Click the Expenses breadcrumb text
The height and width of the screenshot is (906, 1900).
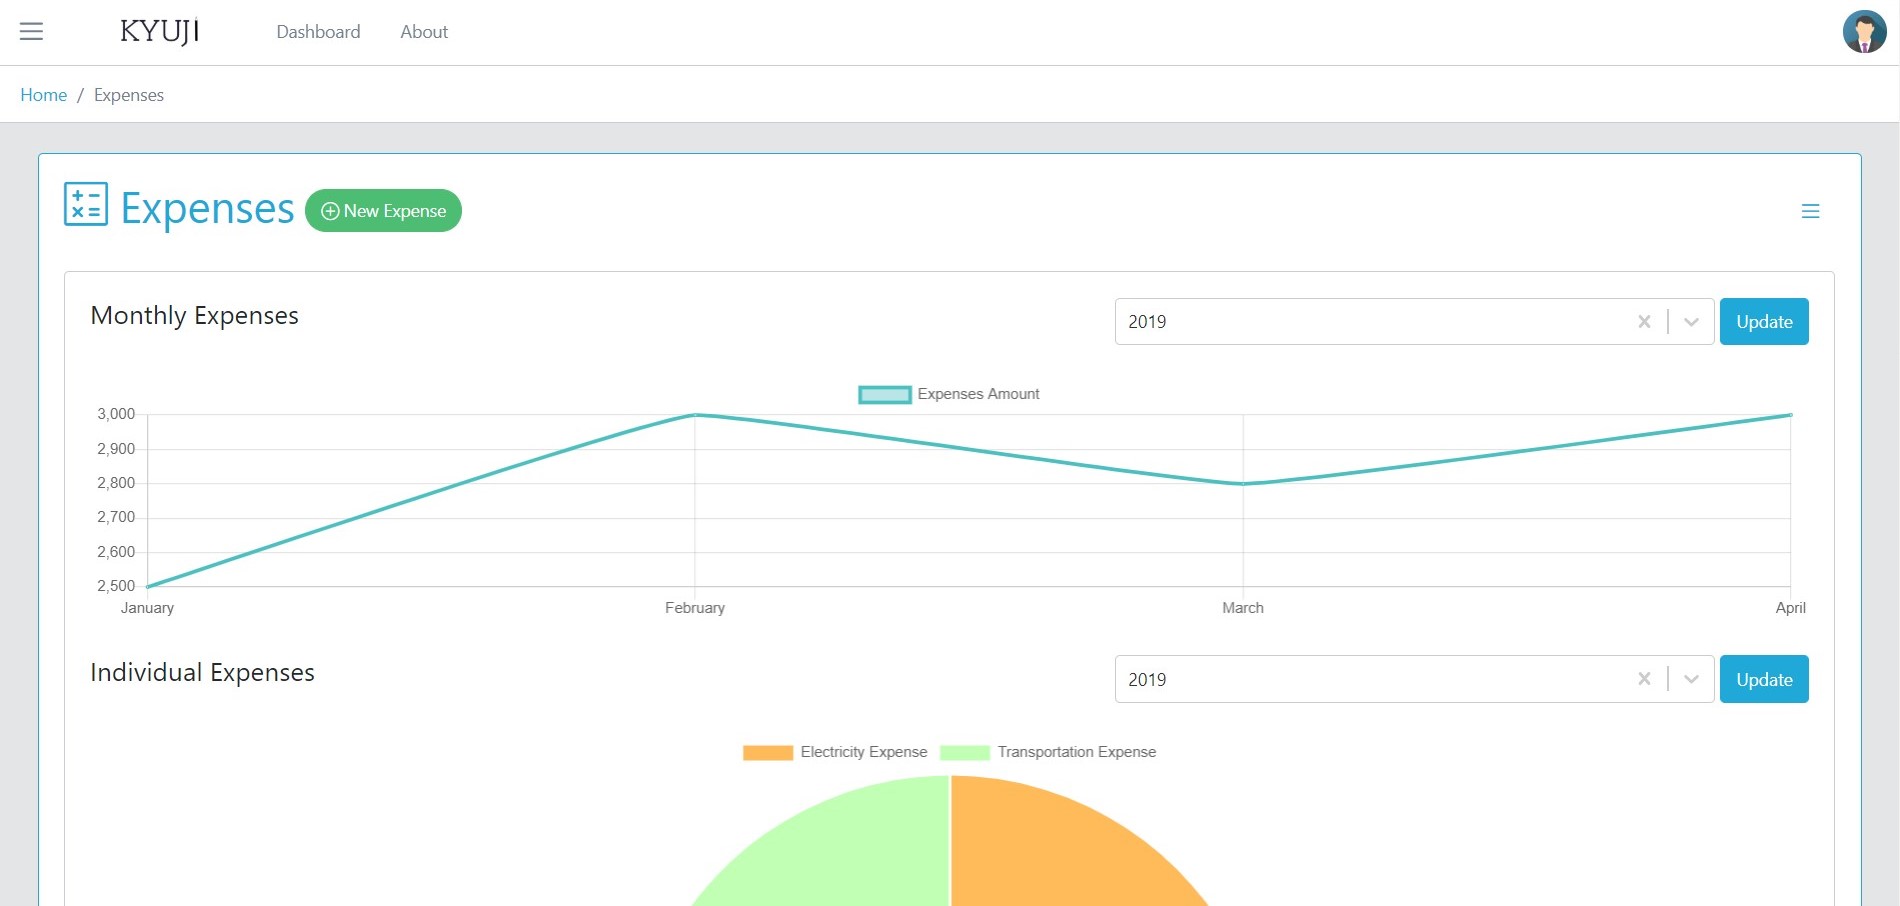click(x=129, y=95)
